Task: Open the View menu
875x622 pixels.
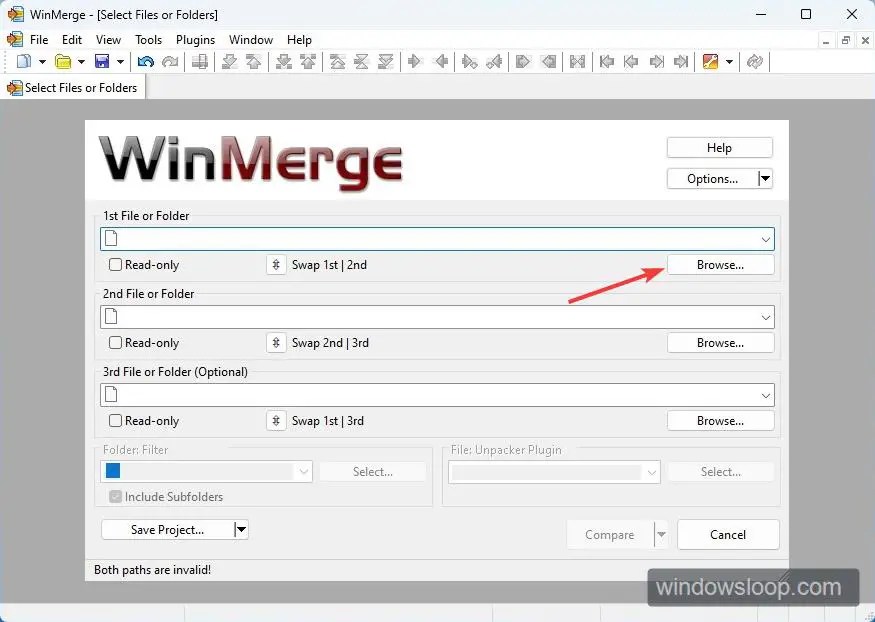Action: click(108, 40)
